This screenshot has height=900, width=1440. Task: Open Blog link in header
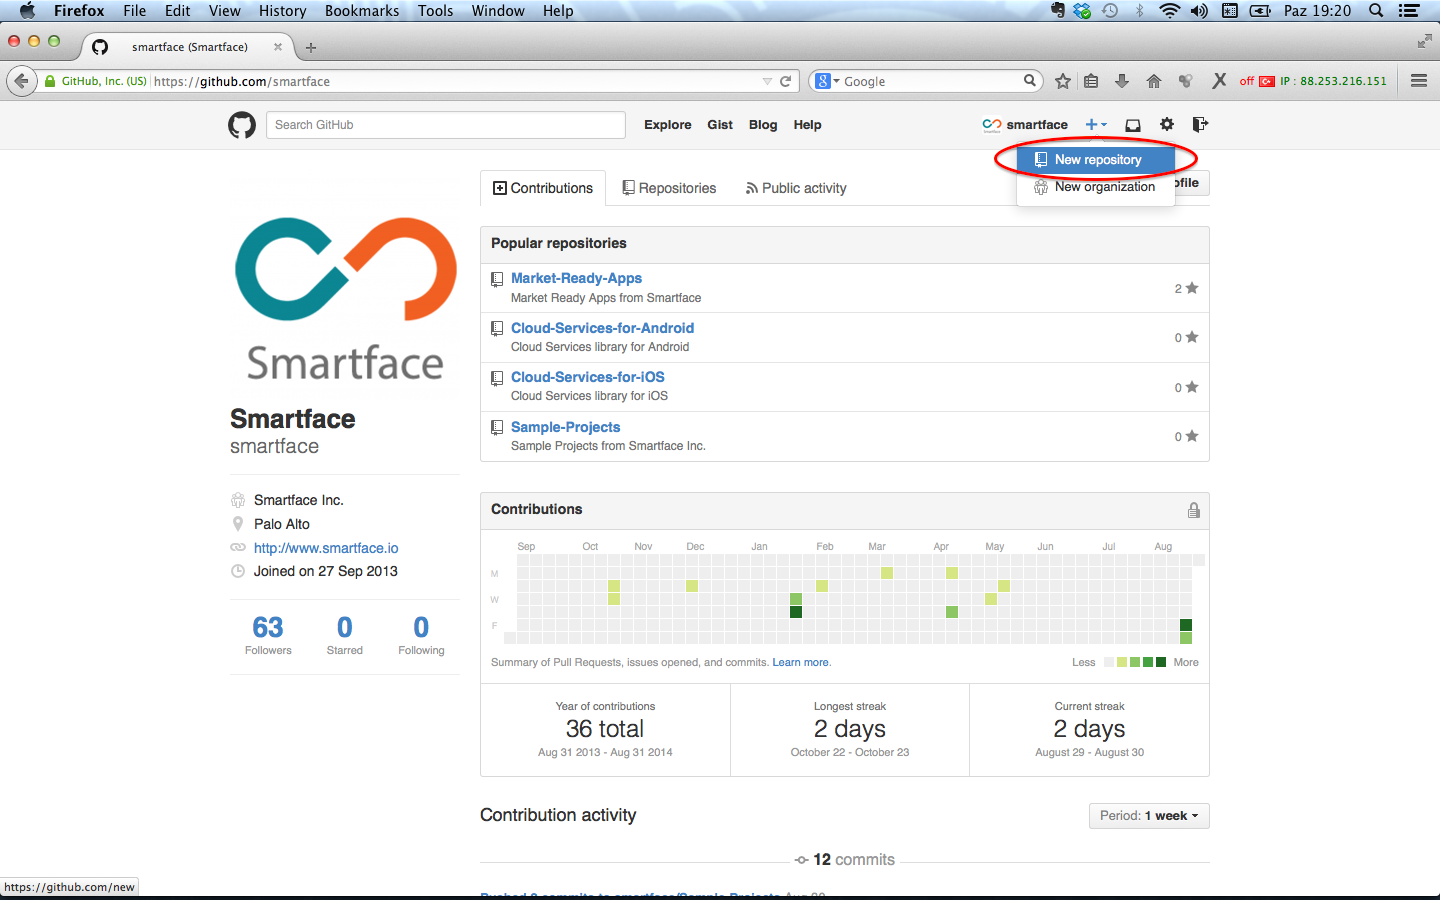click(763, 125)
